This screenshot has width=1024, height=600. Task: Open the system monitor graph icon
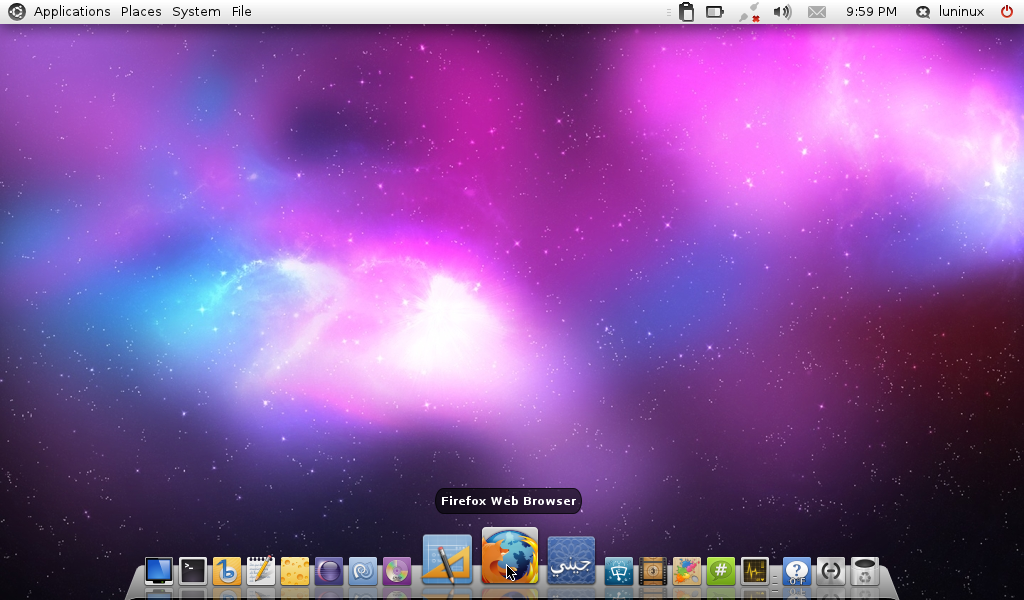tap(755, 571)
